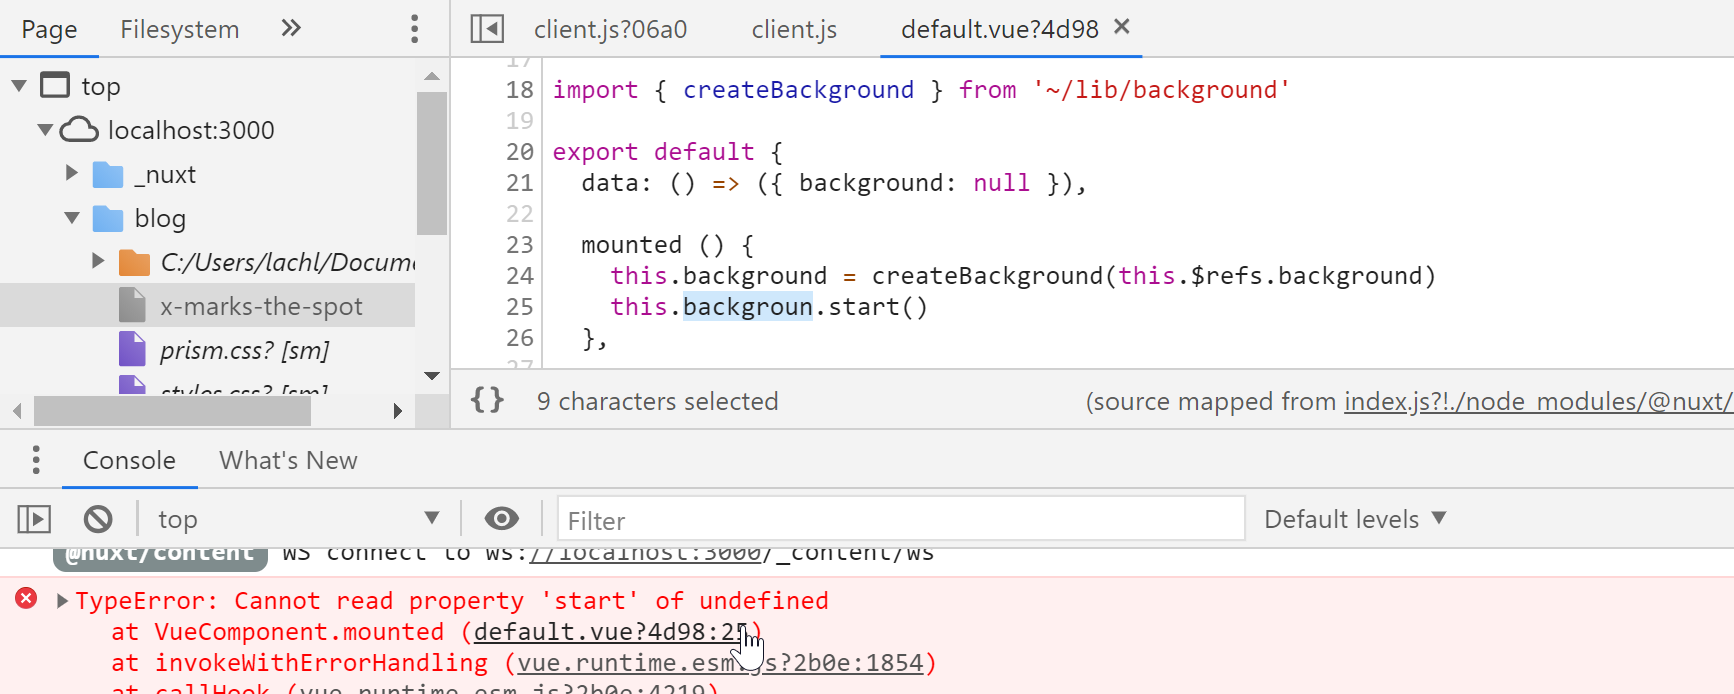Open the Sources panel three-dot menu
1734x694 pixels.
coord(414,29)
